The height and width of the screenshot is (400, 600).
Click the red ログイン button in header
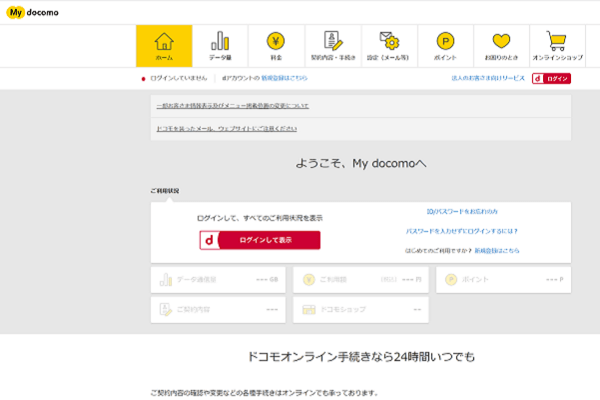pyautogui.click(x=551, y=78)
